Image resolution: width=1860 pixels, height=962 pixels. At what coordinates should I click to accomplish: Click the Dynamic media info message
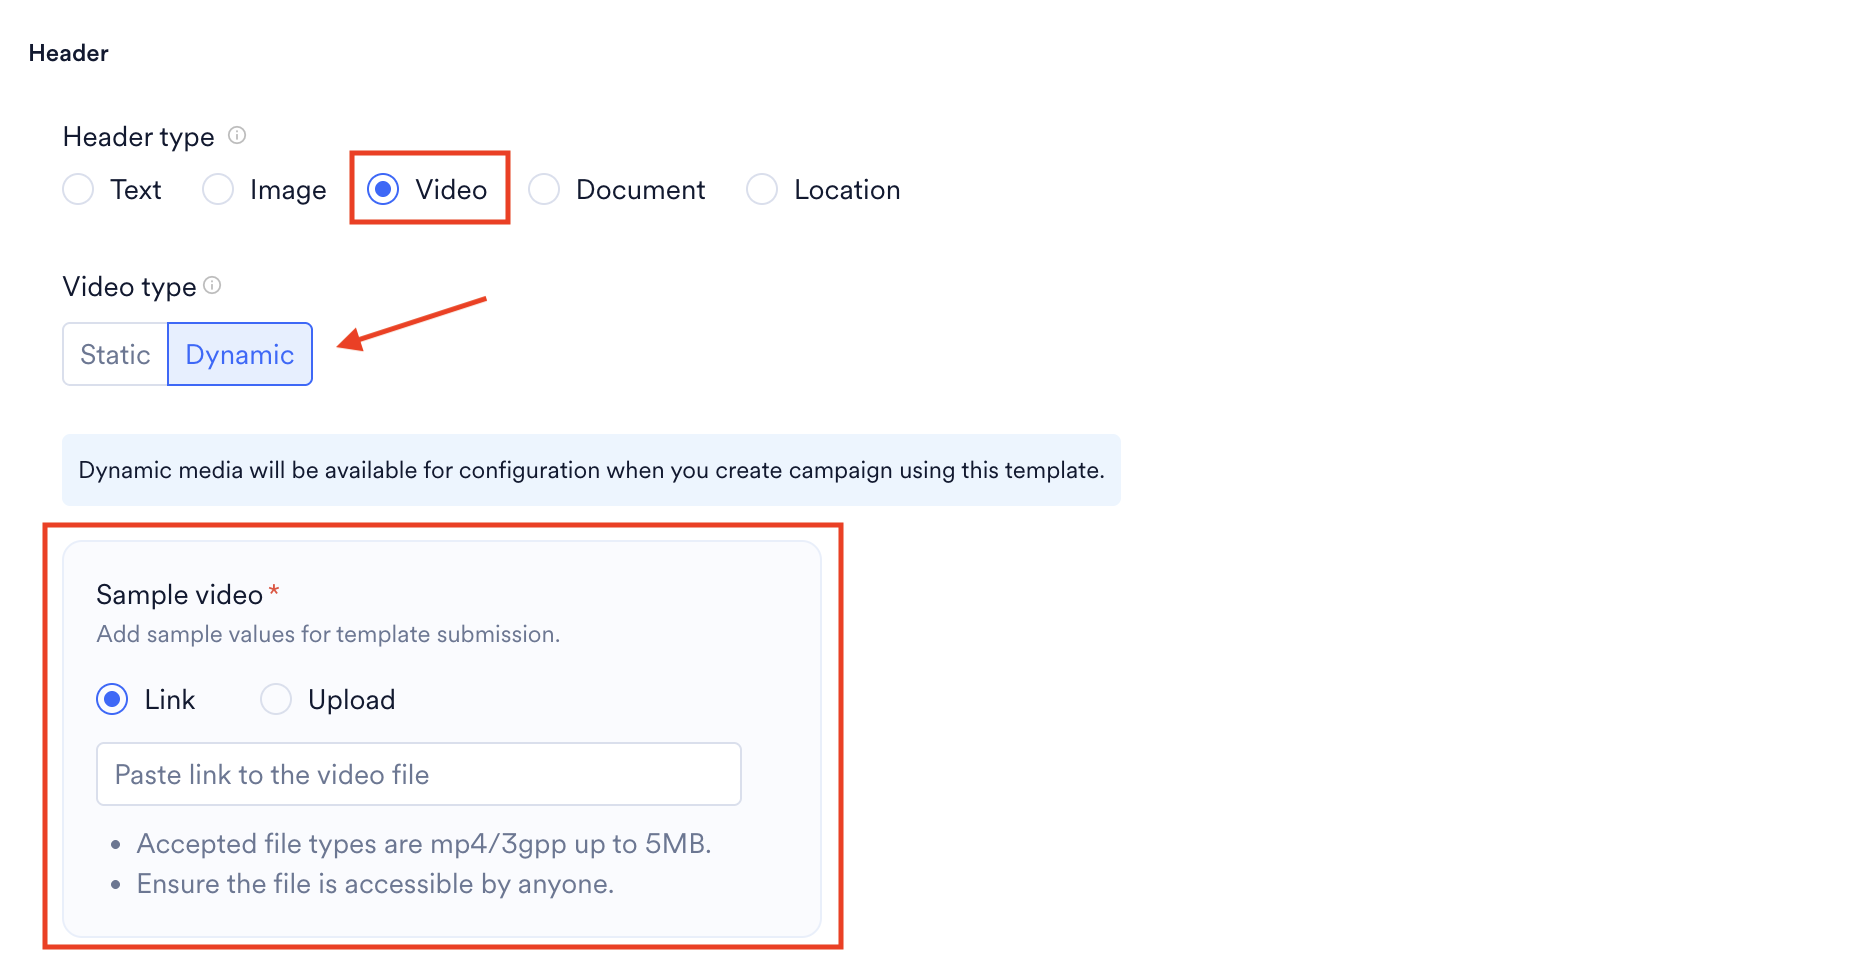click(591, 470)
